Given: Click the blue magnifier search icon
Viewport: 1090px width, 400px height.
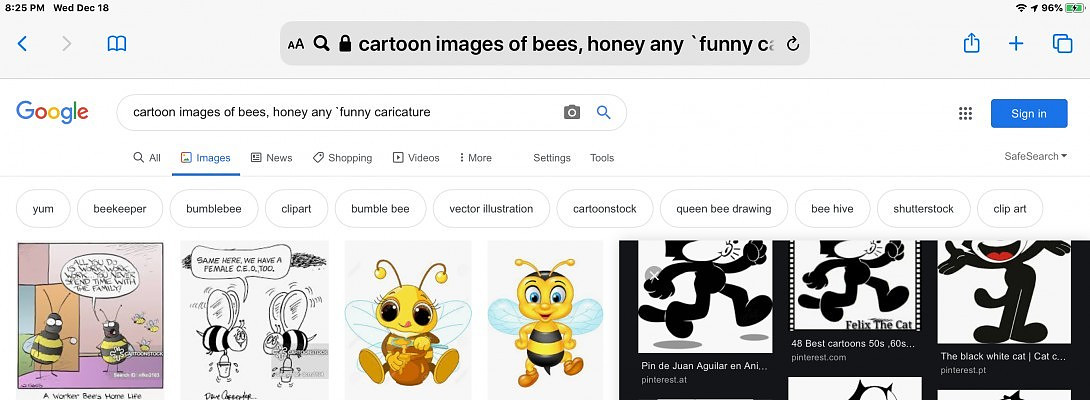Looking at the screenshot, I should (x=604, y=113).
